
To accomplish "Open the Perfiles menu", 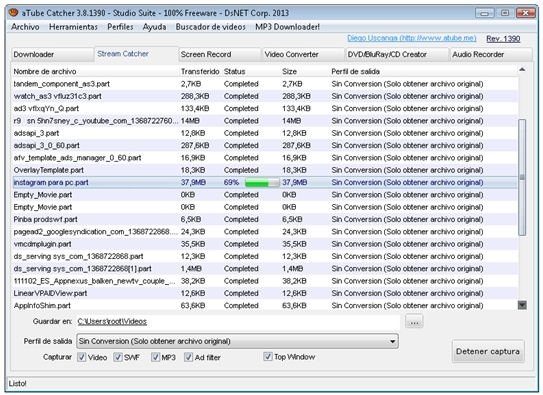I will (x=120, y=27).
